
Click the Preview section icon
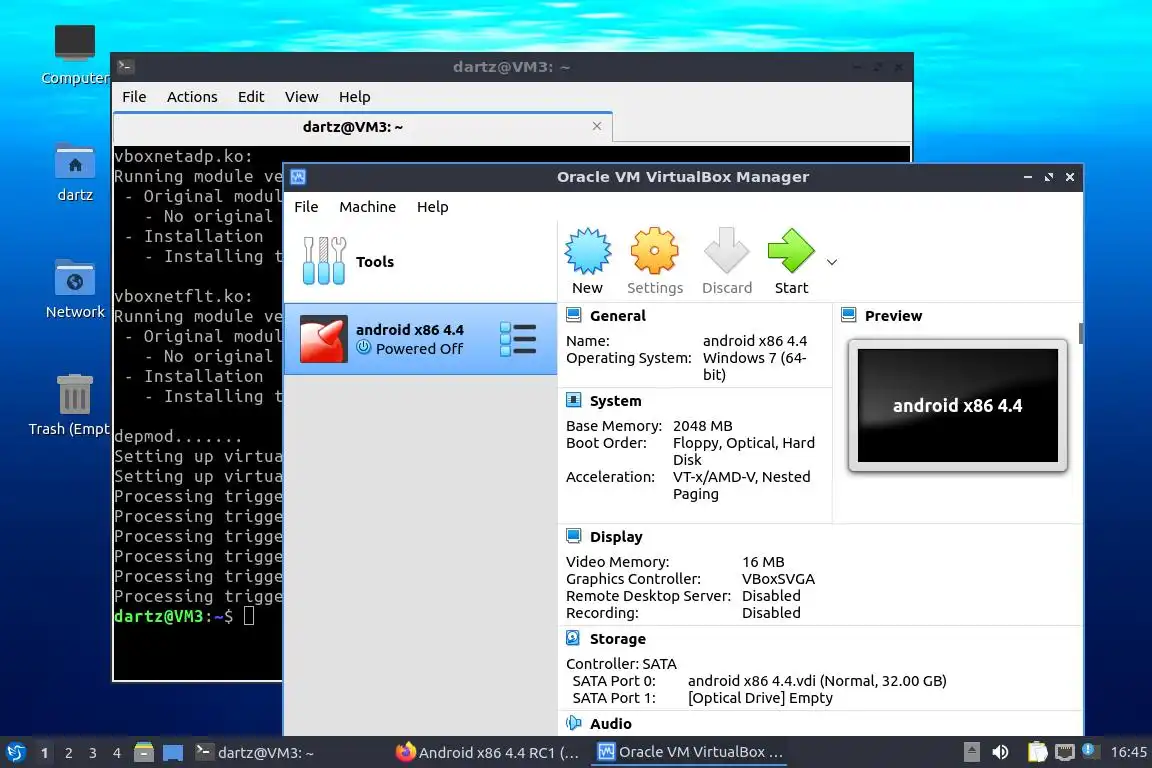tap(849, 315)
